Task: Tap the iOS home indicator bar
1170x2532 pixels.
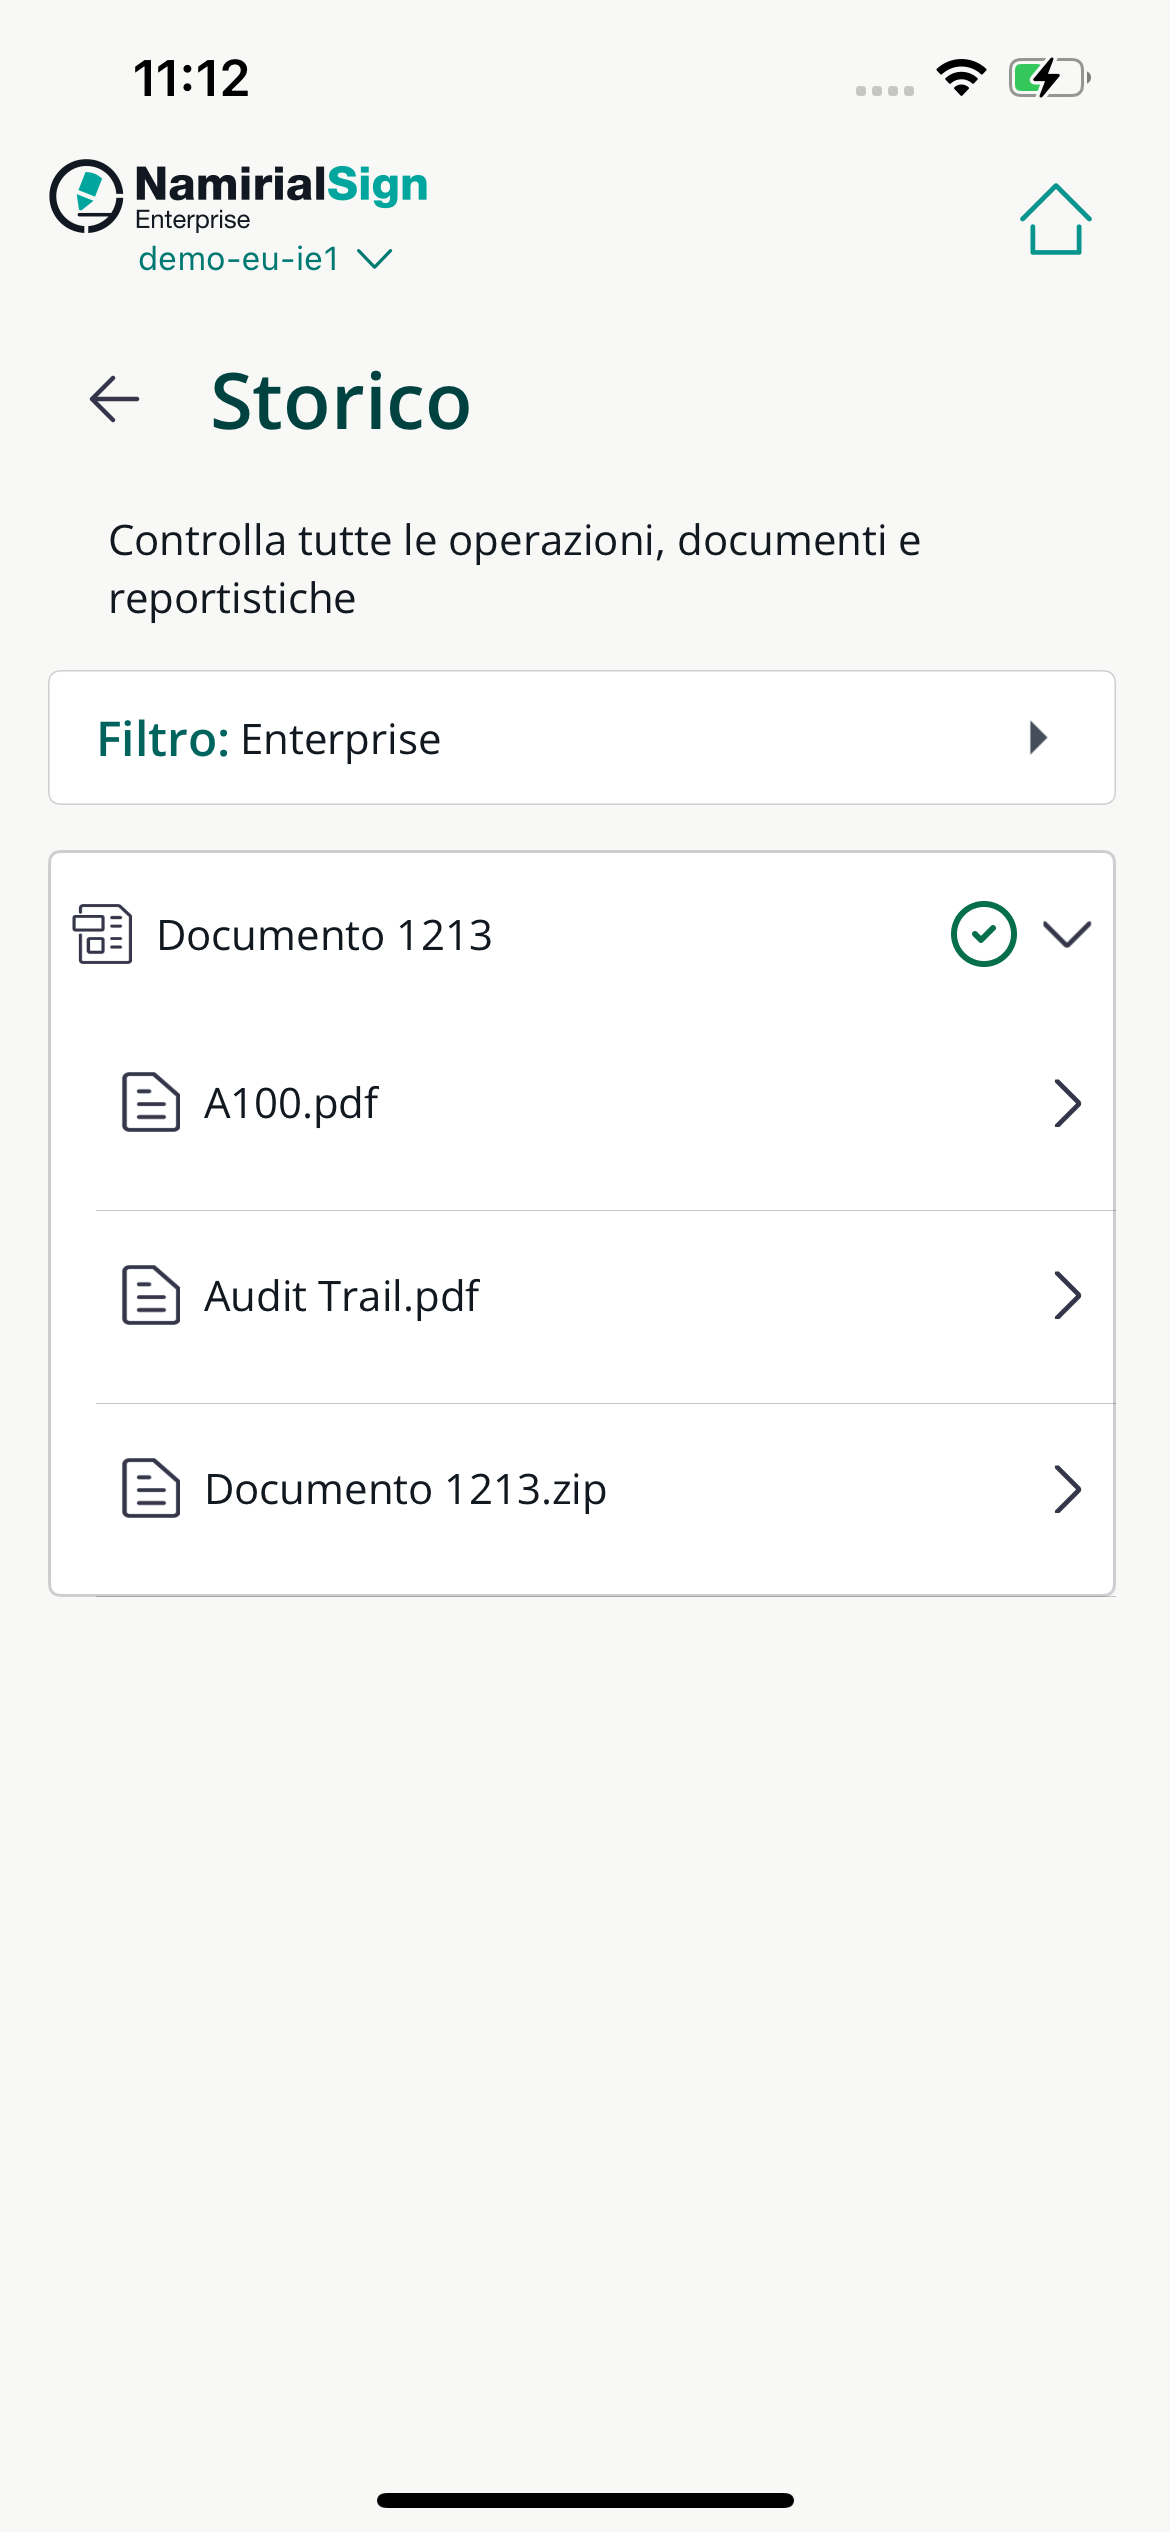Action: pos(585,2500)
